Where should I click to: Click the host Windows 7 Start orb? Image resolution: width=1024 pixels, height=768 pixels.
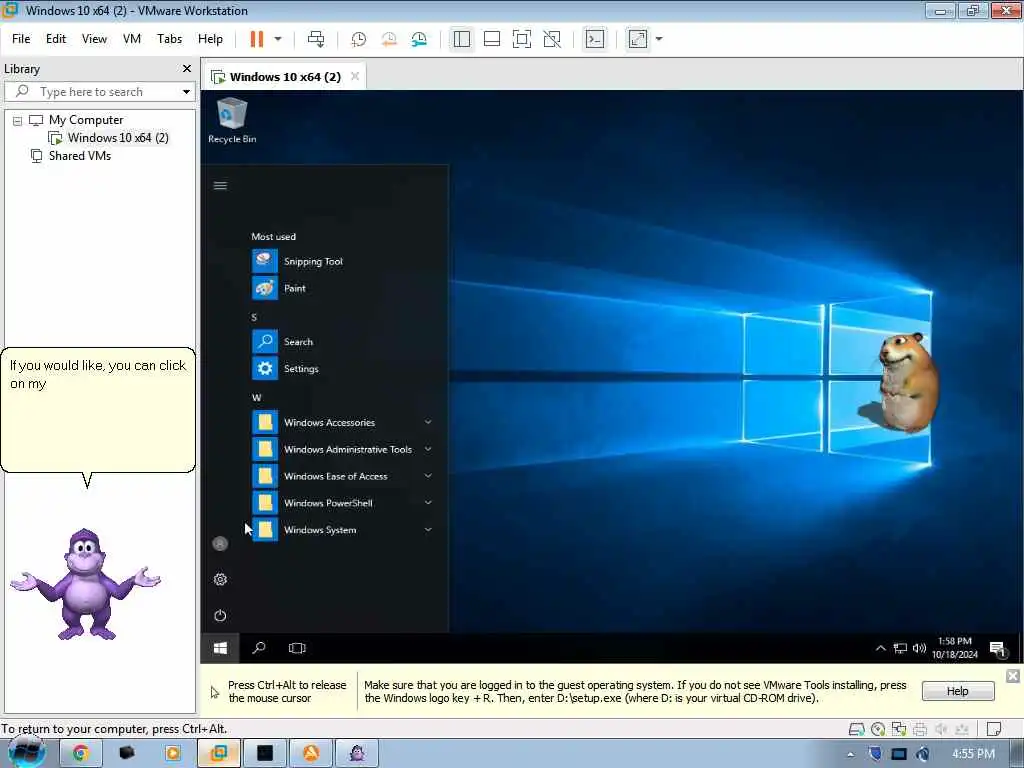pyautogui.click(x=26, y=753)
